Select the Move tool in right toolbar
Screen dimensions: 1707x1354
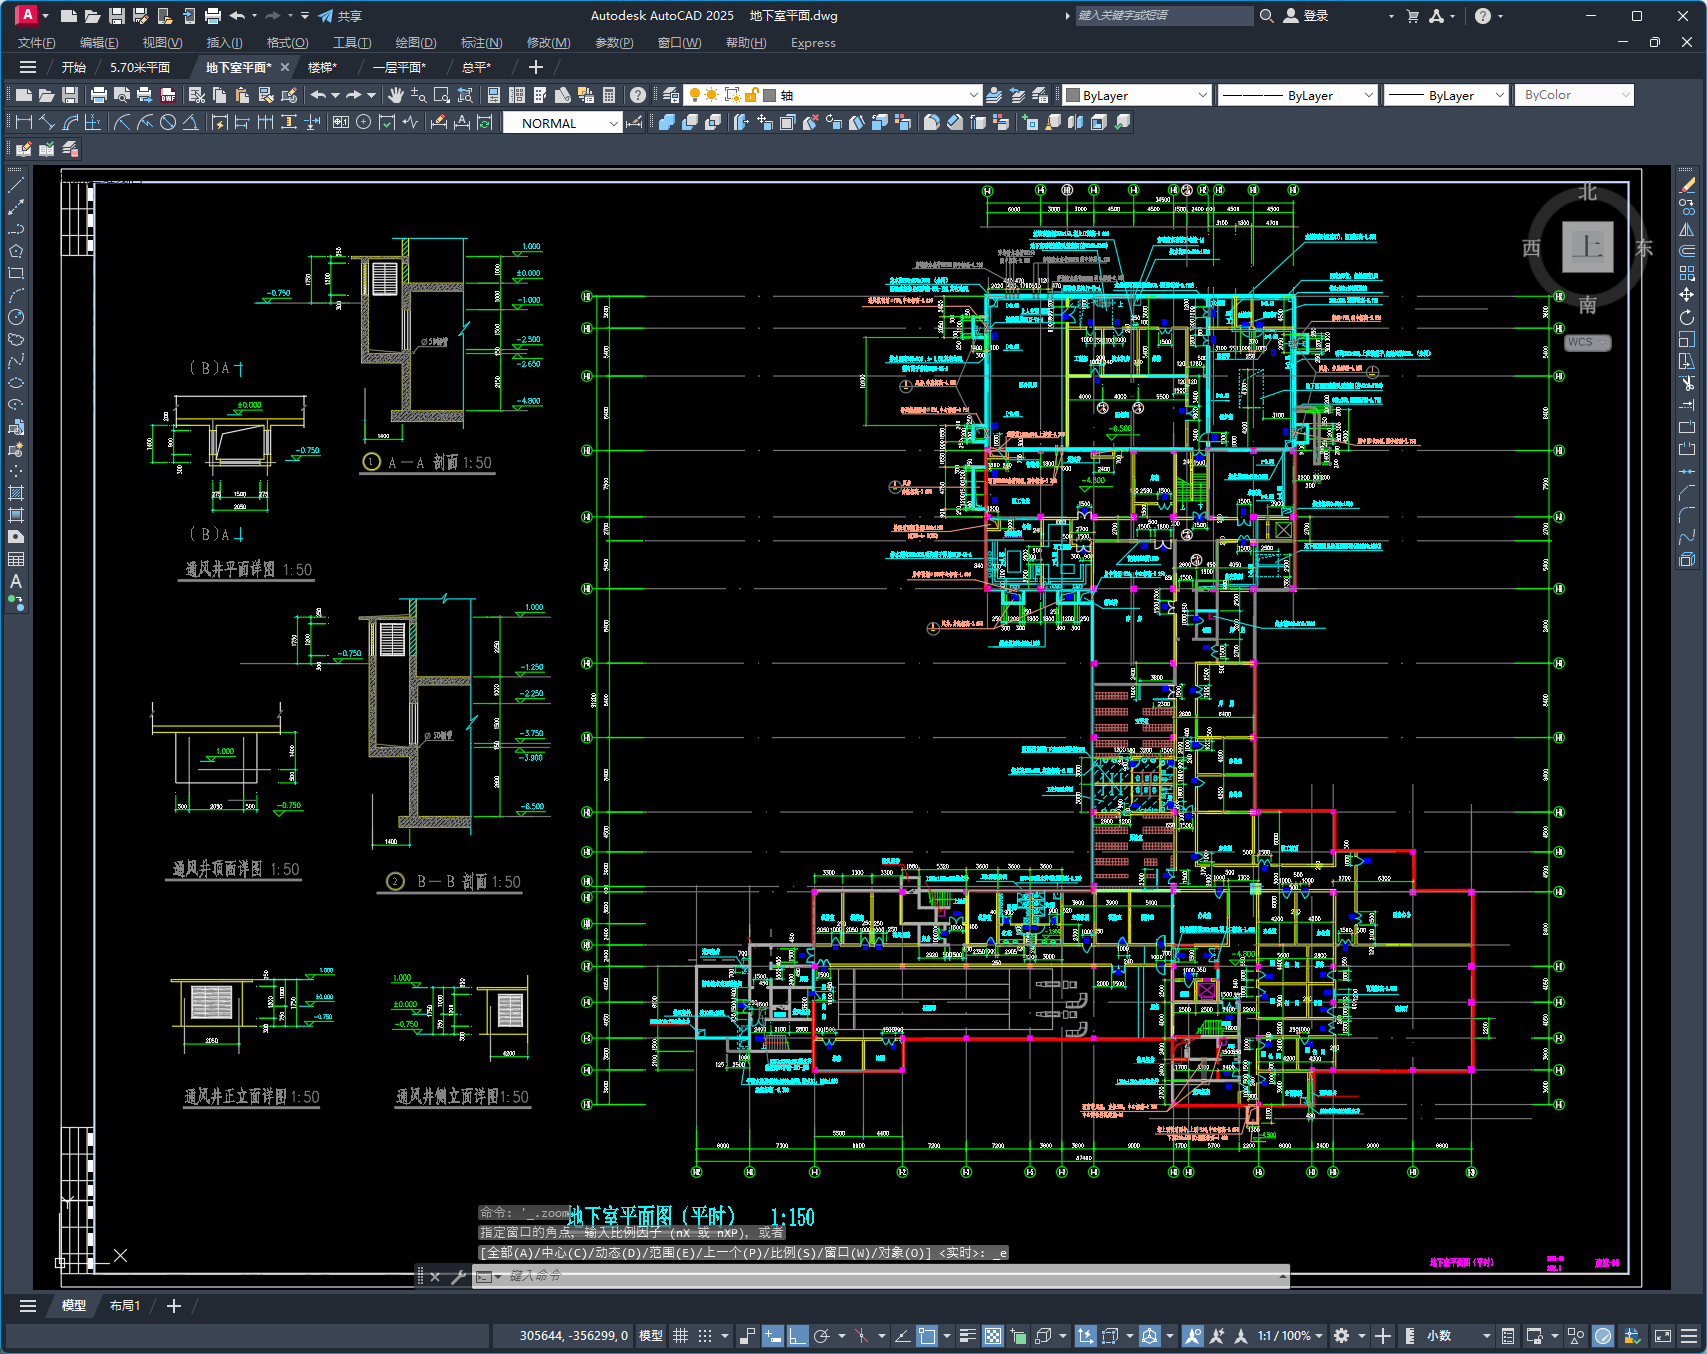(x=1687, y=295)
